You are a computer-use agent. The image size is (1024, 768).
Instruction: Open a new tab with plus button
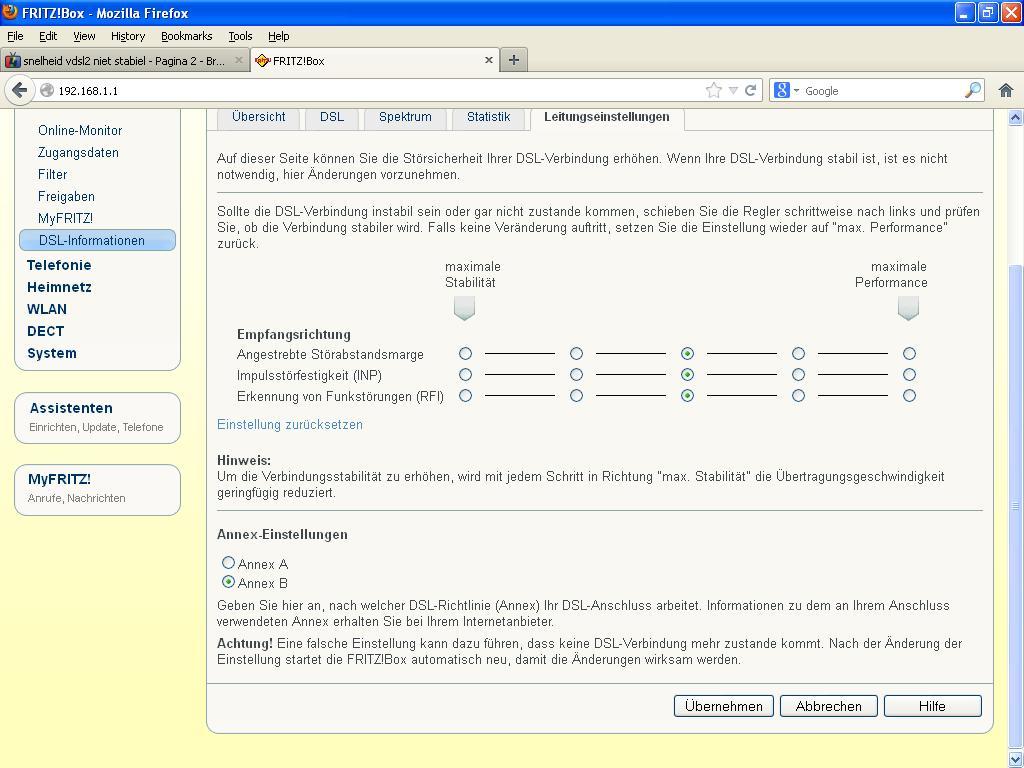click(513, 60)
